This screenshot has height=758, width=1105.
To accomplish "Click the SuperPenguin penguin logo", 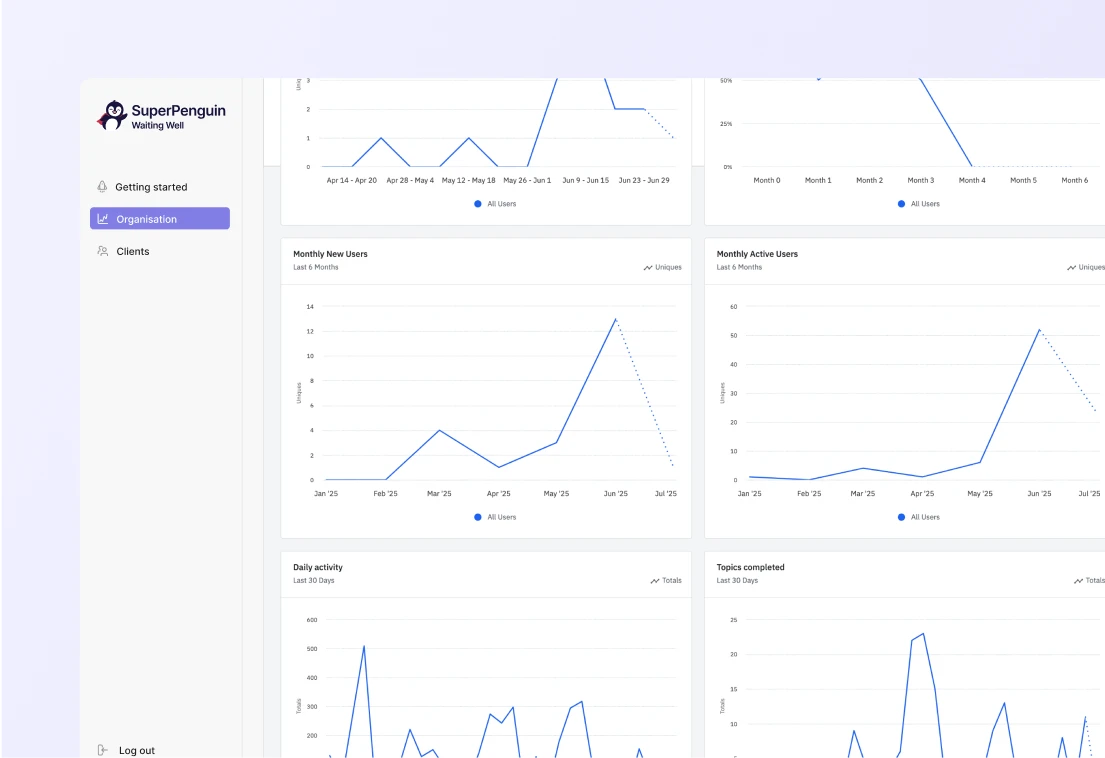I will pyautogui.click(x=112, y=116).
